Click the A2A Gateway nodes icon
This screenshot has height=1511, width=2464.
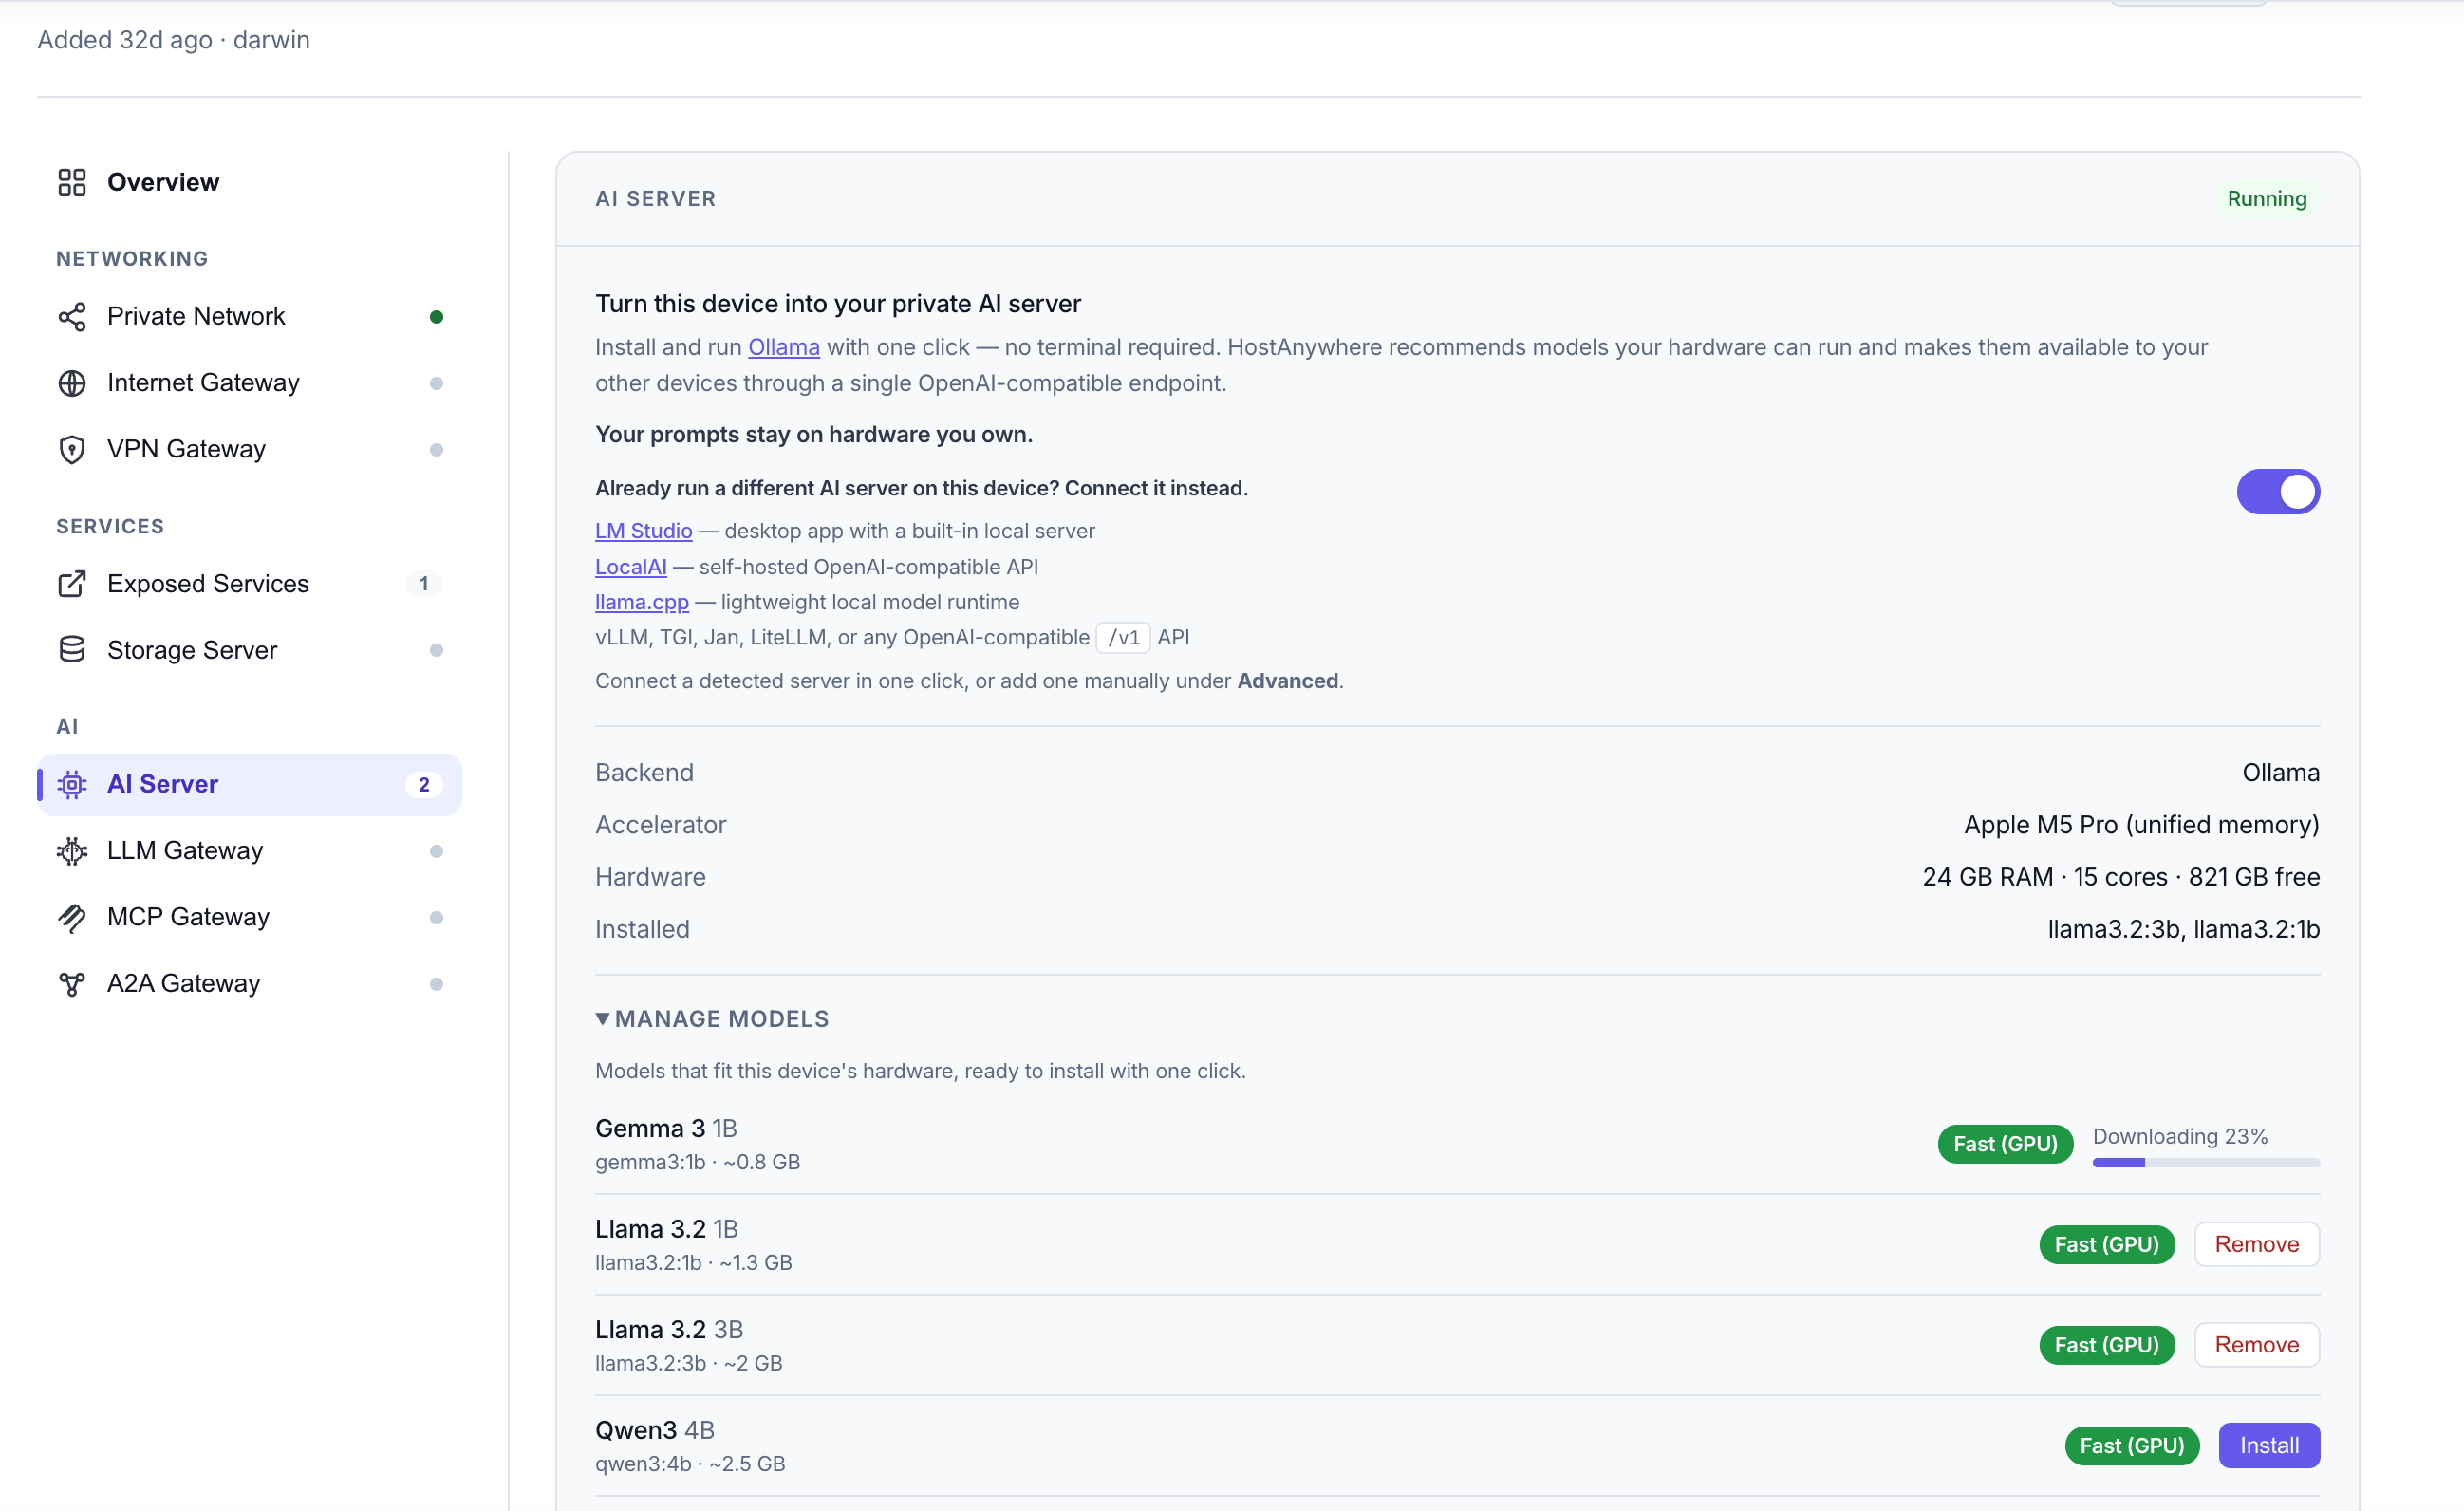72,984
